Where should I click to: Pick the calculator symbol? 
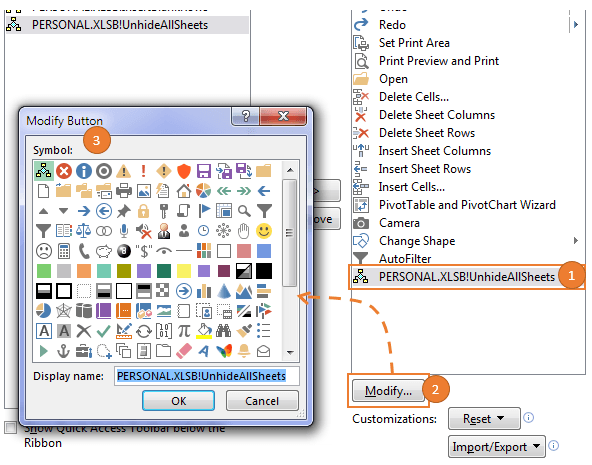point(64,251)
